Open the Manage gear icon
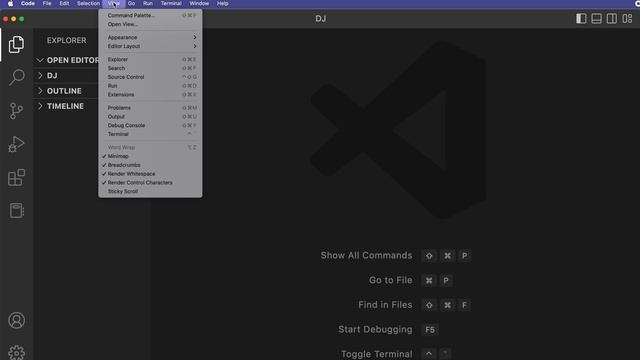This screenshot has width=640, height=360. 16,353
